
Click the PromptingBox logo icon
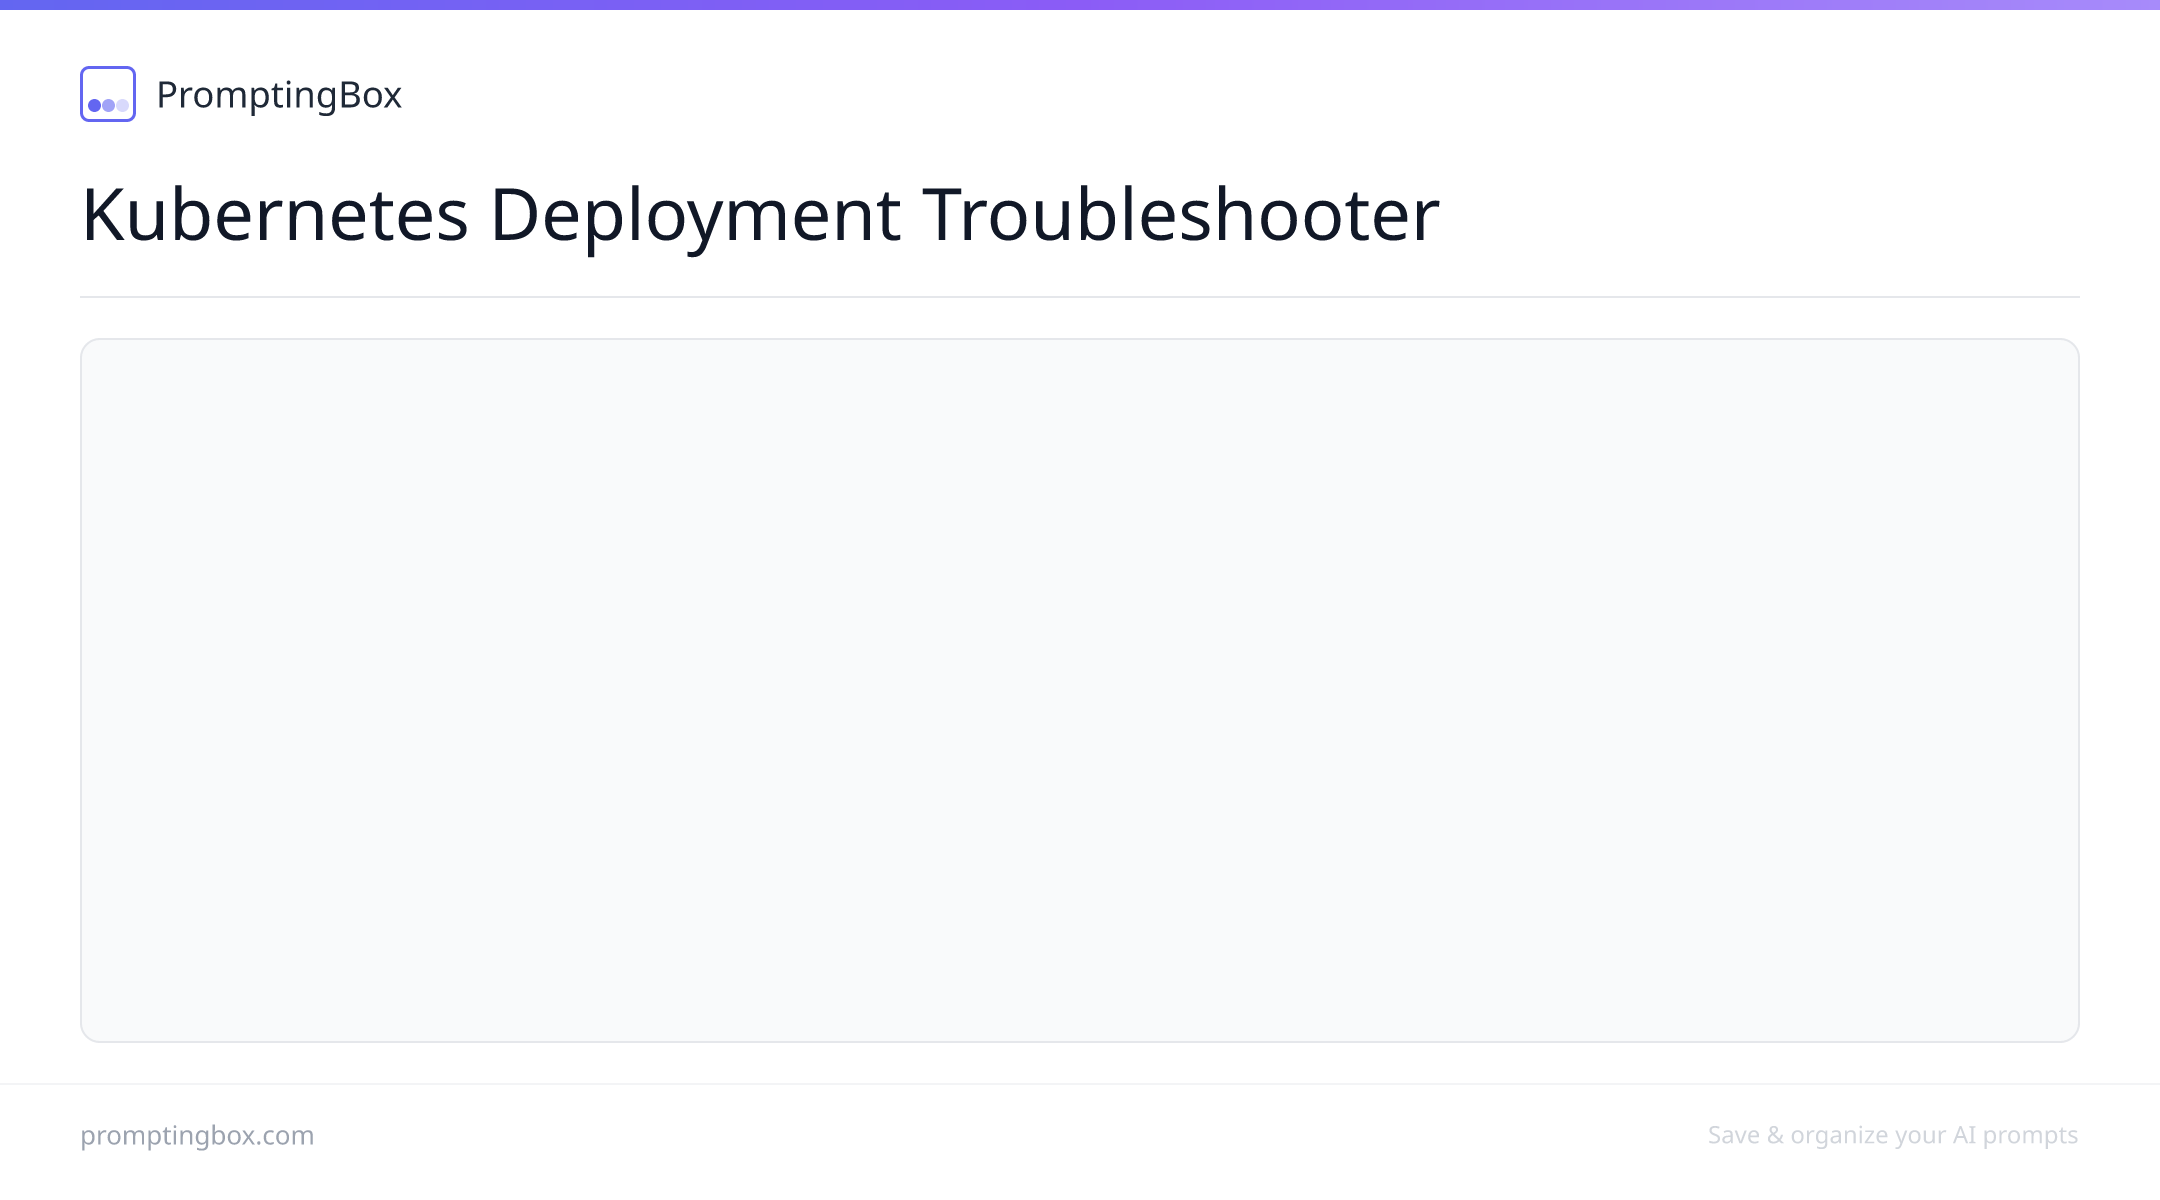108,94
